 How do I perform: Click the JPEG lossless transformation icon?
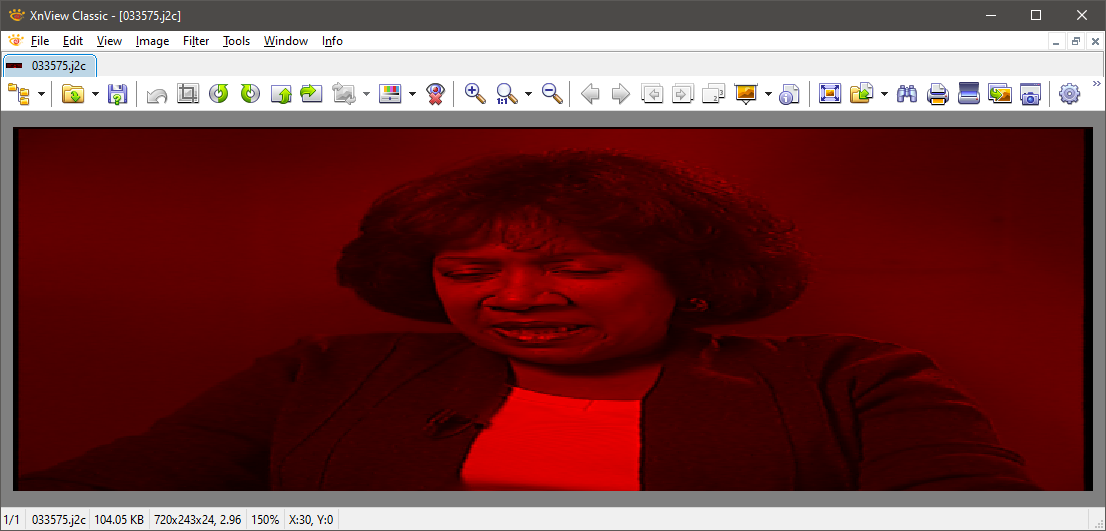(344, 94)
